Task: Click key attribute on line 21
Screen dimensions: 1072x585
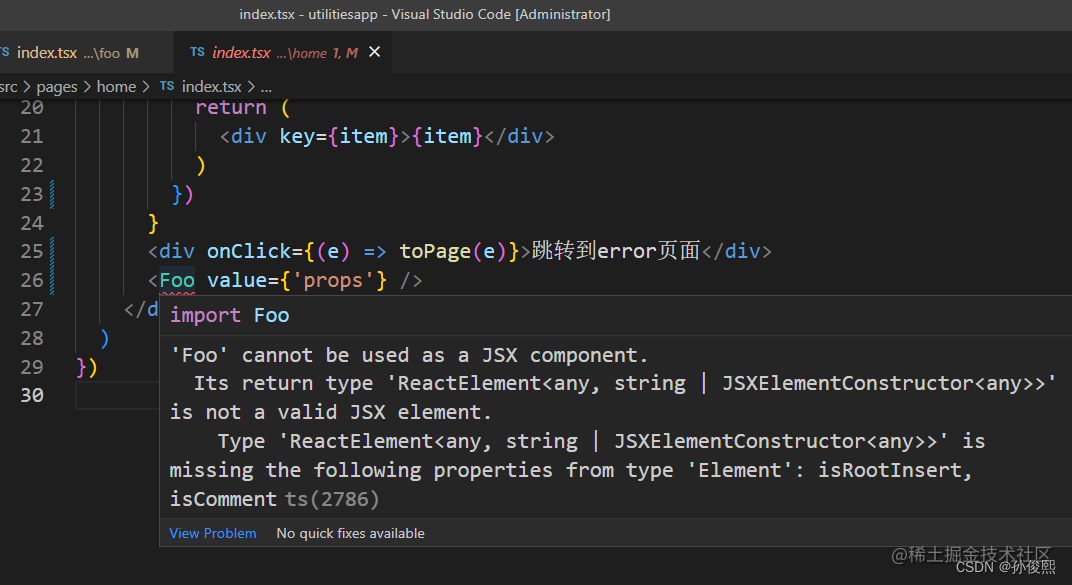Action: (297, 137)
